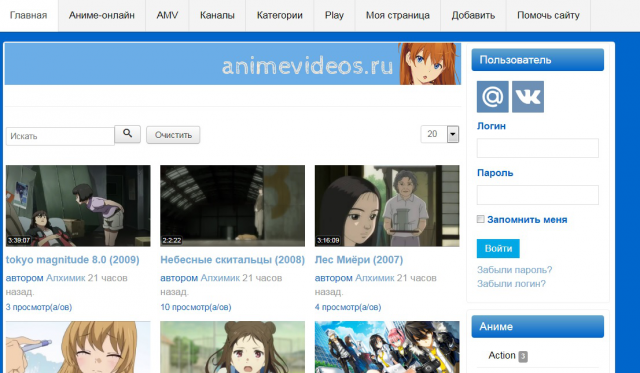The height and width of the screenshot is (373, 640).
Task: Click the Очистить button
Action: click(173, 135)
